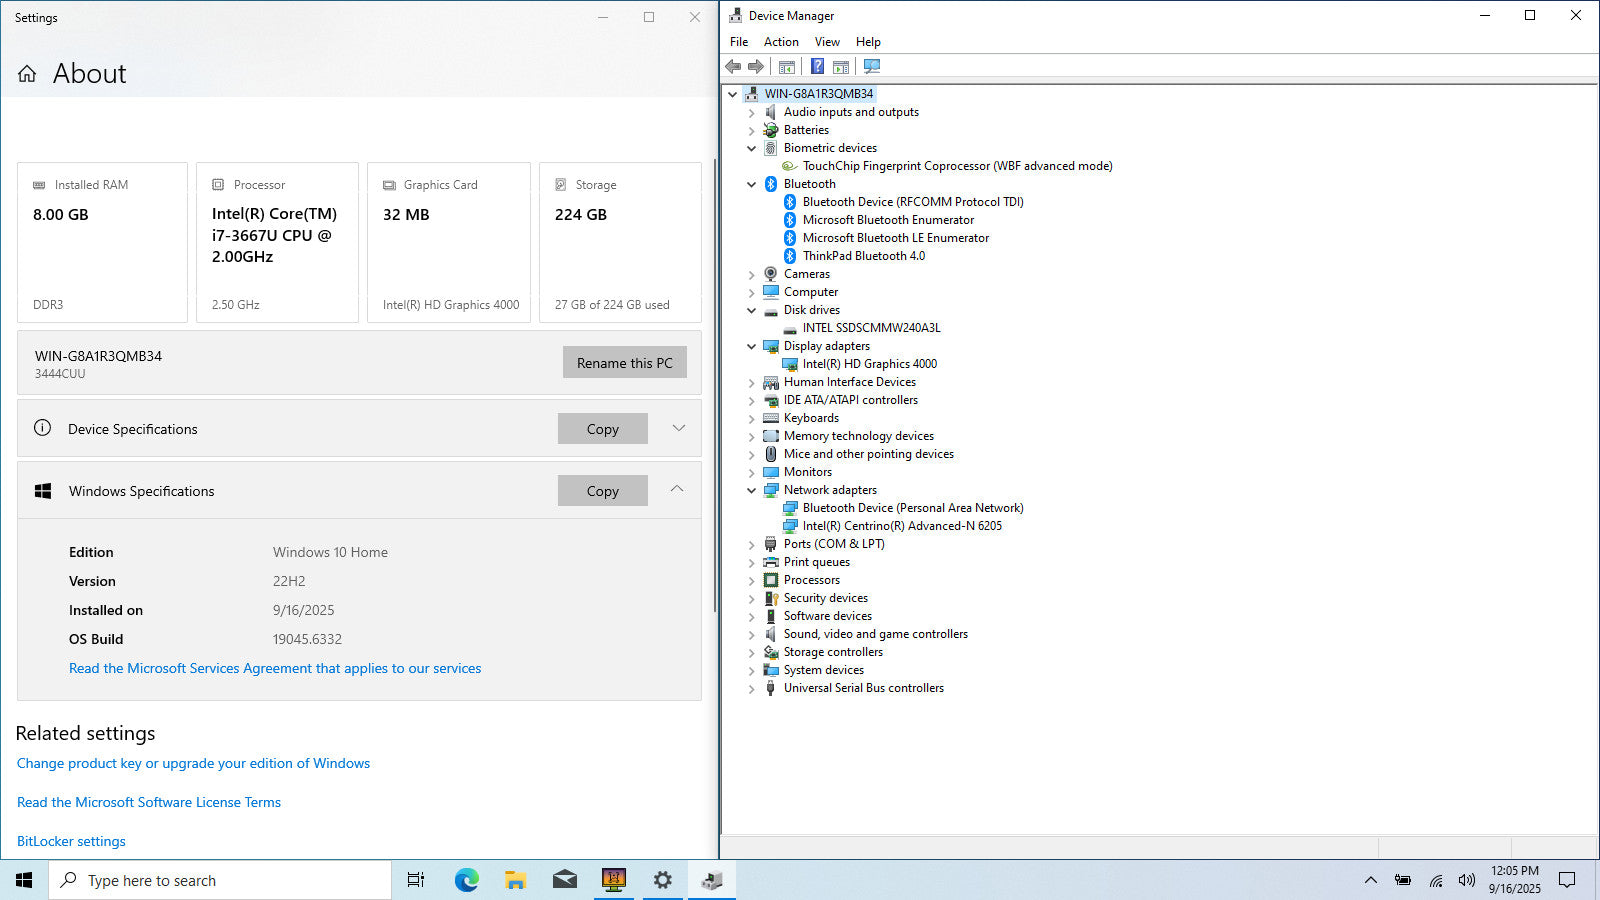Click the blue Help question mark icon
The height and width of the screenshot is (900, 1600).
[x=817, y=67]
